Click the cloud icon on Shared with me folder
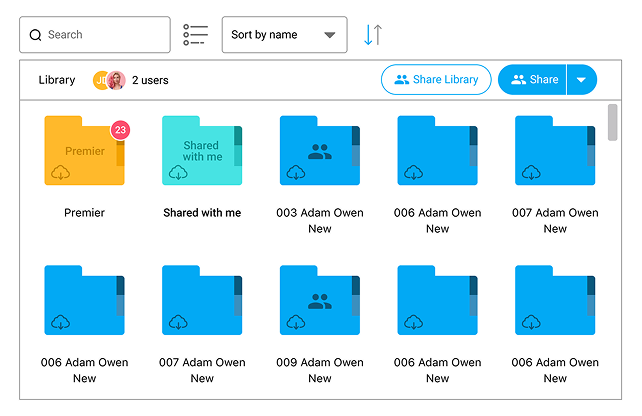 click(x=178, y=173)
